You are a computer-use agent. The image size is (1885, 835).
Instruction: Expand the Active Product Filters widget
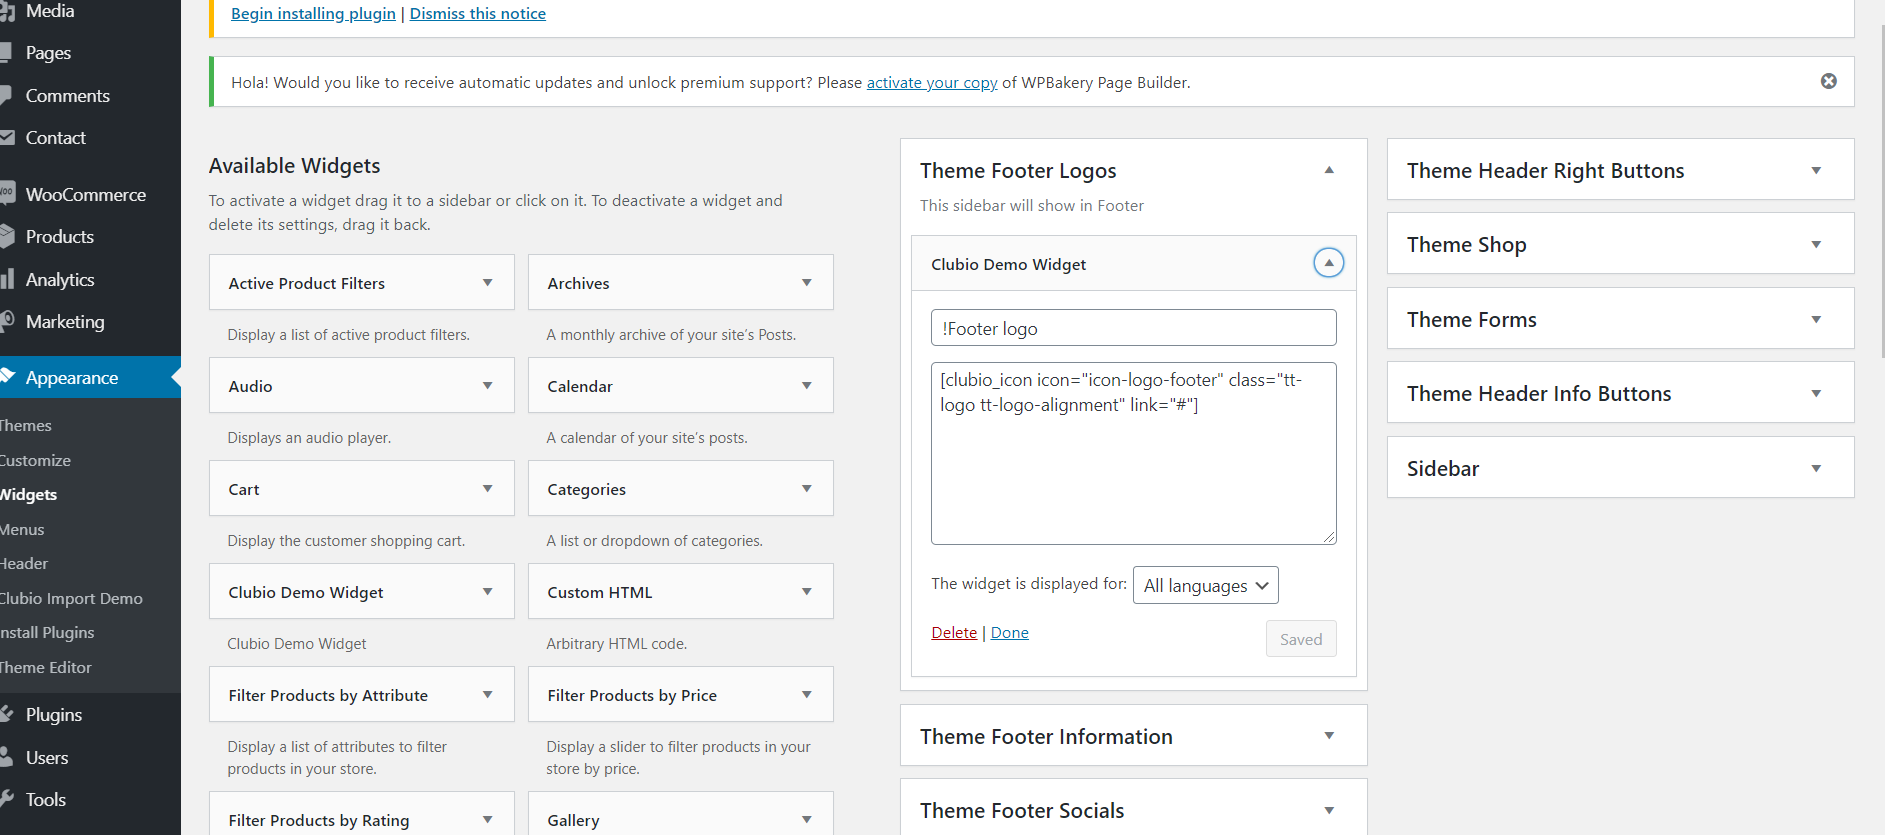pyautogui.click(x=487, y=283)
